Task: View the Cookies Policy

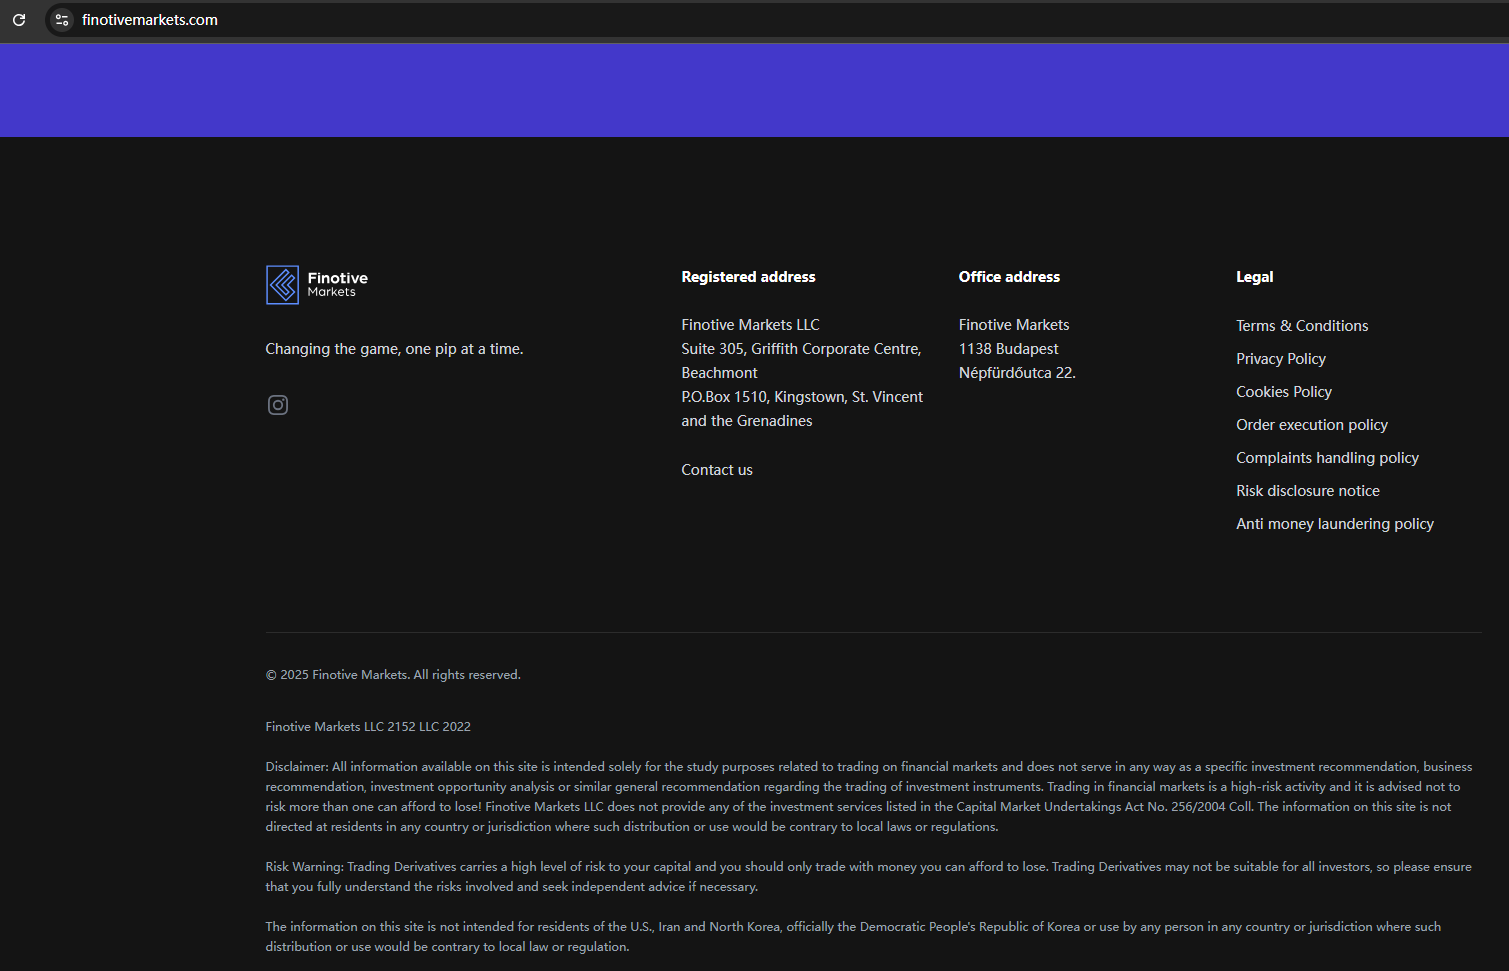Action: click(x=1283, y=392)
